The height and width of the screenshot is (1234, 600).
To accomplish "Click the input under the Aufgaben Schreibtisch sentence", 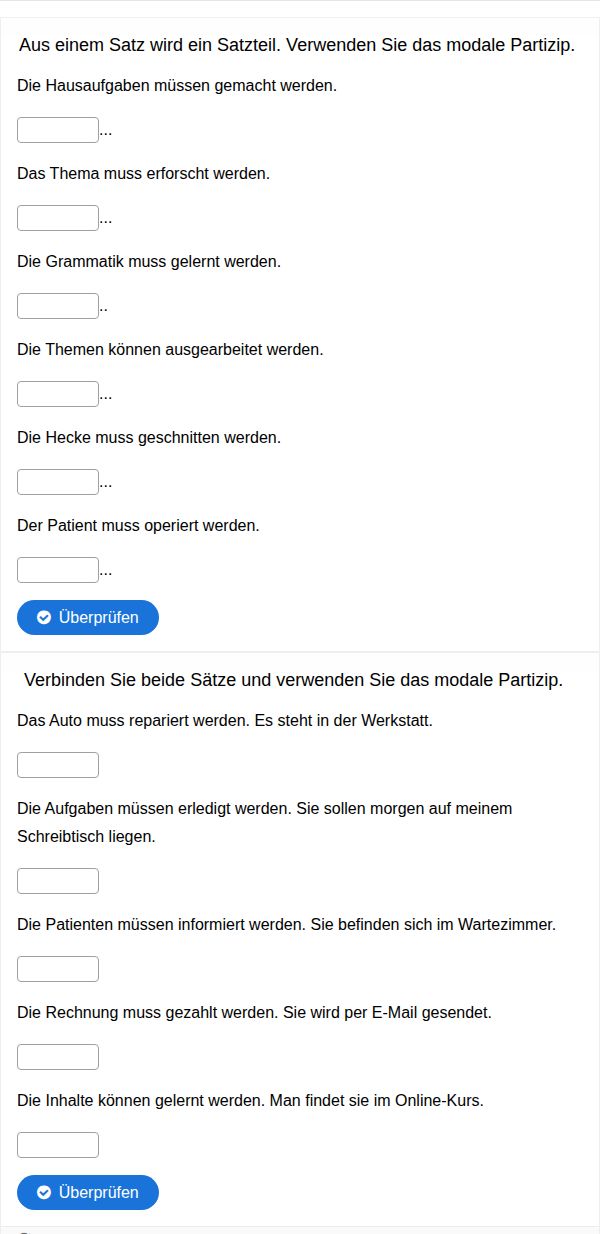I will tap(58, 881).
